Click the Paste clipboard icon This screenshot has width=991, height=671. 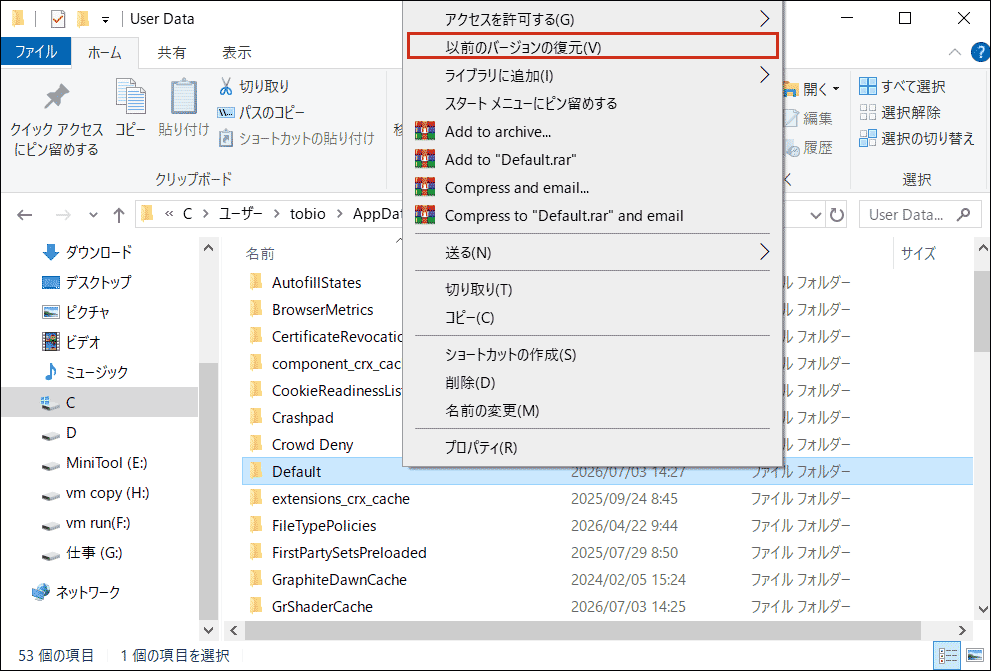pos(184,97)
